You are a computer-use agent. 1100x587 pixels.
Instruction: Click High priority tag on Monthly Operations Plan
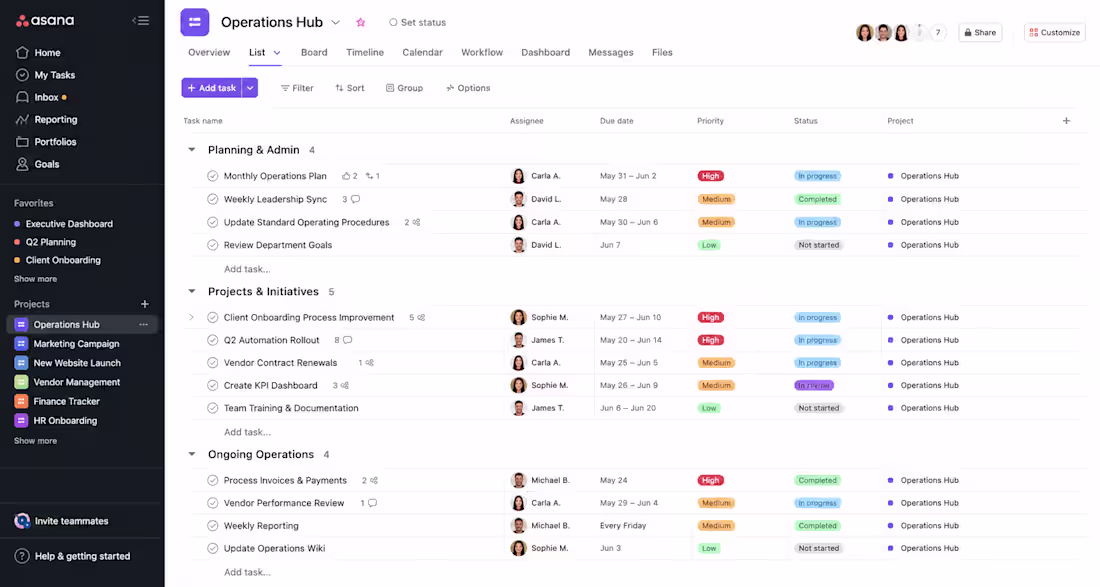click(x=710, y=176)
